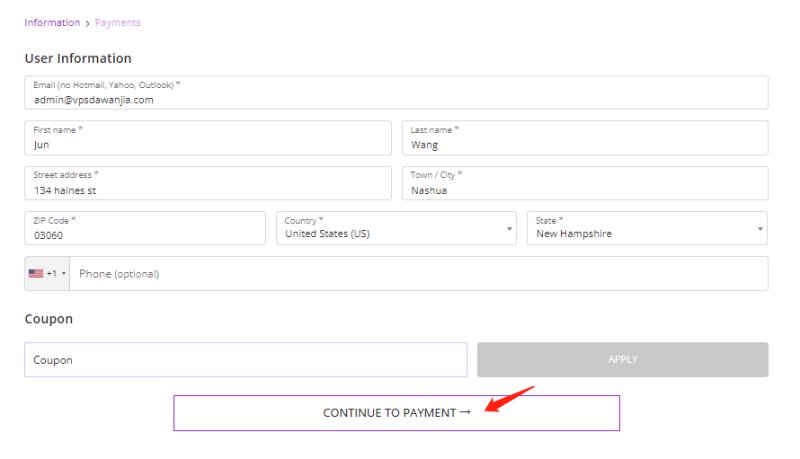Expand the Country dropdown showing United States (US)
This screenshot has height=459, width=800.
pos(396,228)
